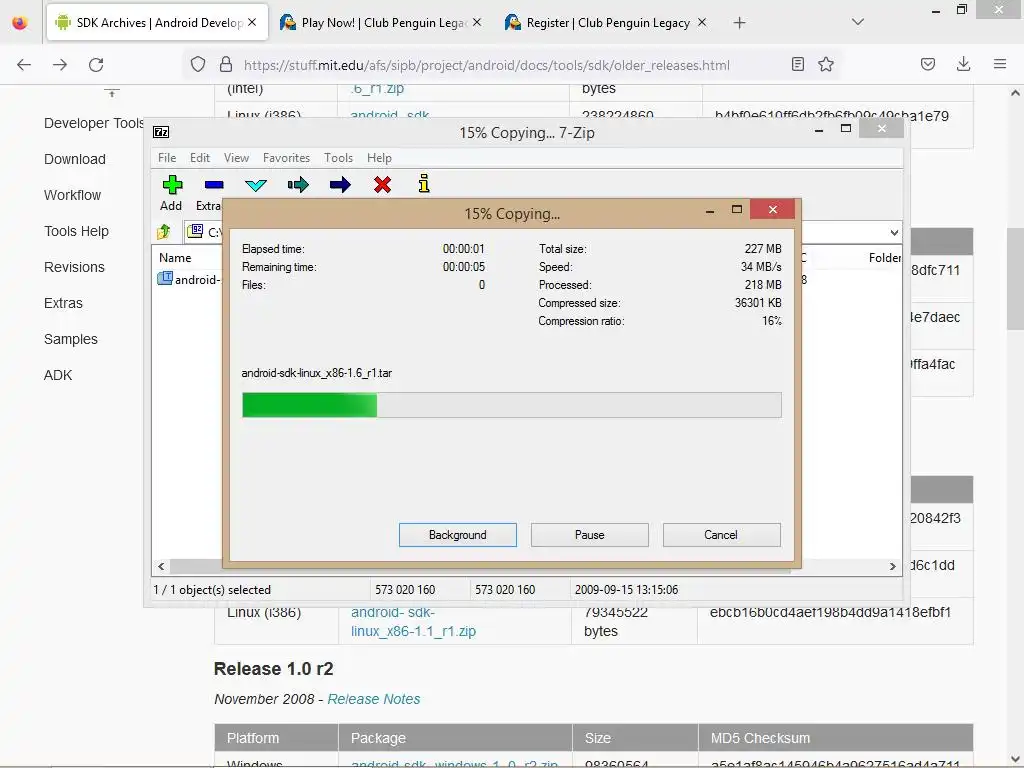Pause the copying operation
The height and width of the screenshot is (768, 1024).
point(590,535)
